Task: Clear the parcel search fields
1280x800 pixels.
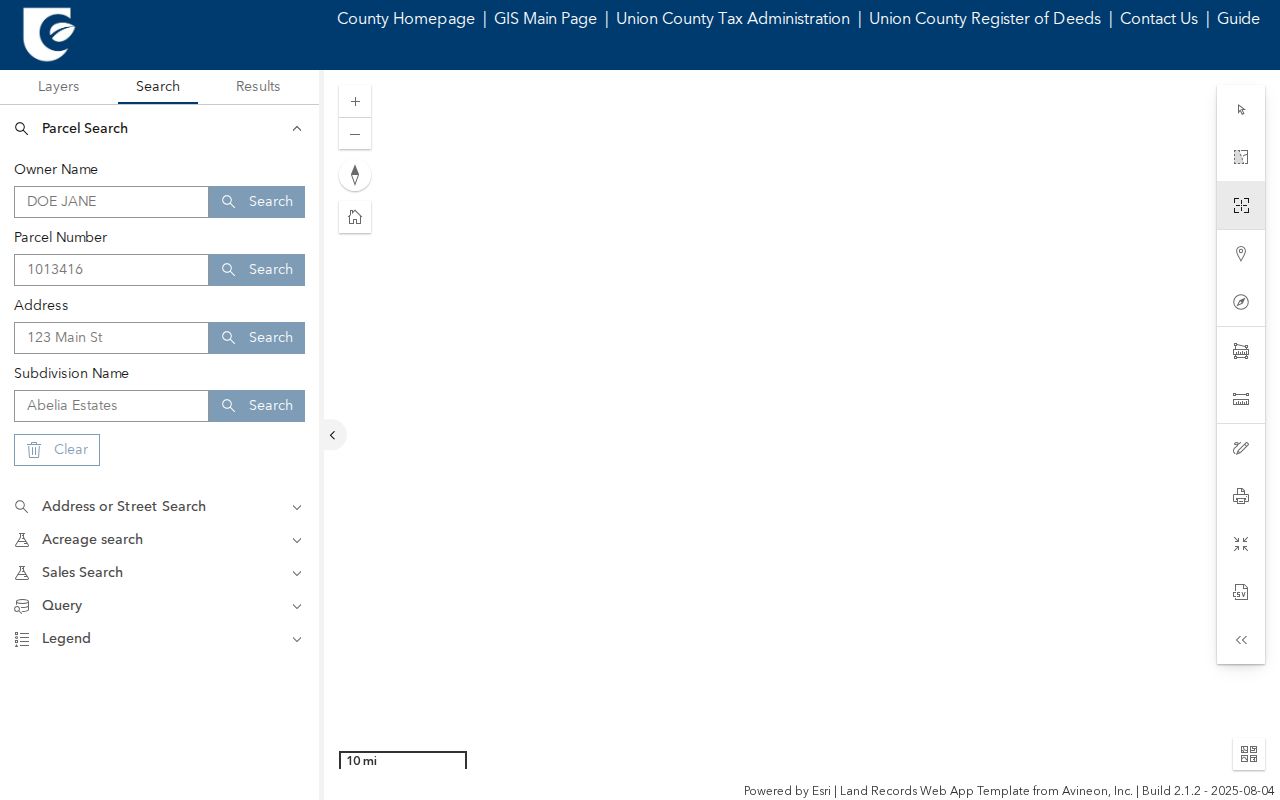Action: click(57, 450)
